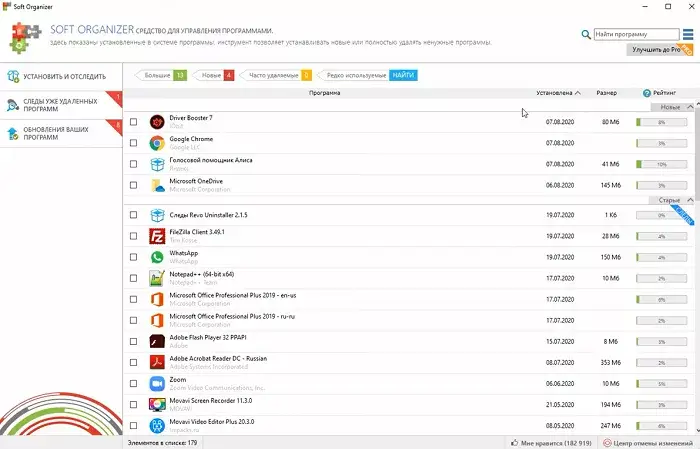Mark the Zoom row checkbox
Screen dimensions: 700x449
click(x=133, y=383)
